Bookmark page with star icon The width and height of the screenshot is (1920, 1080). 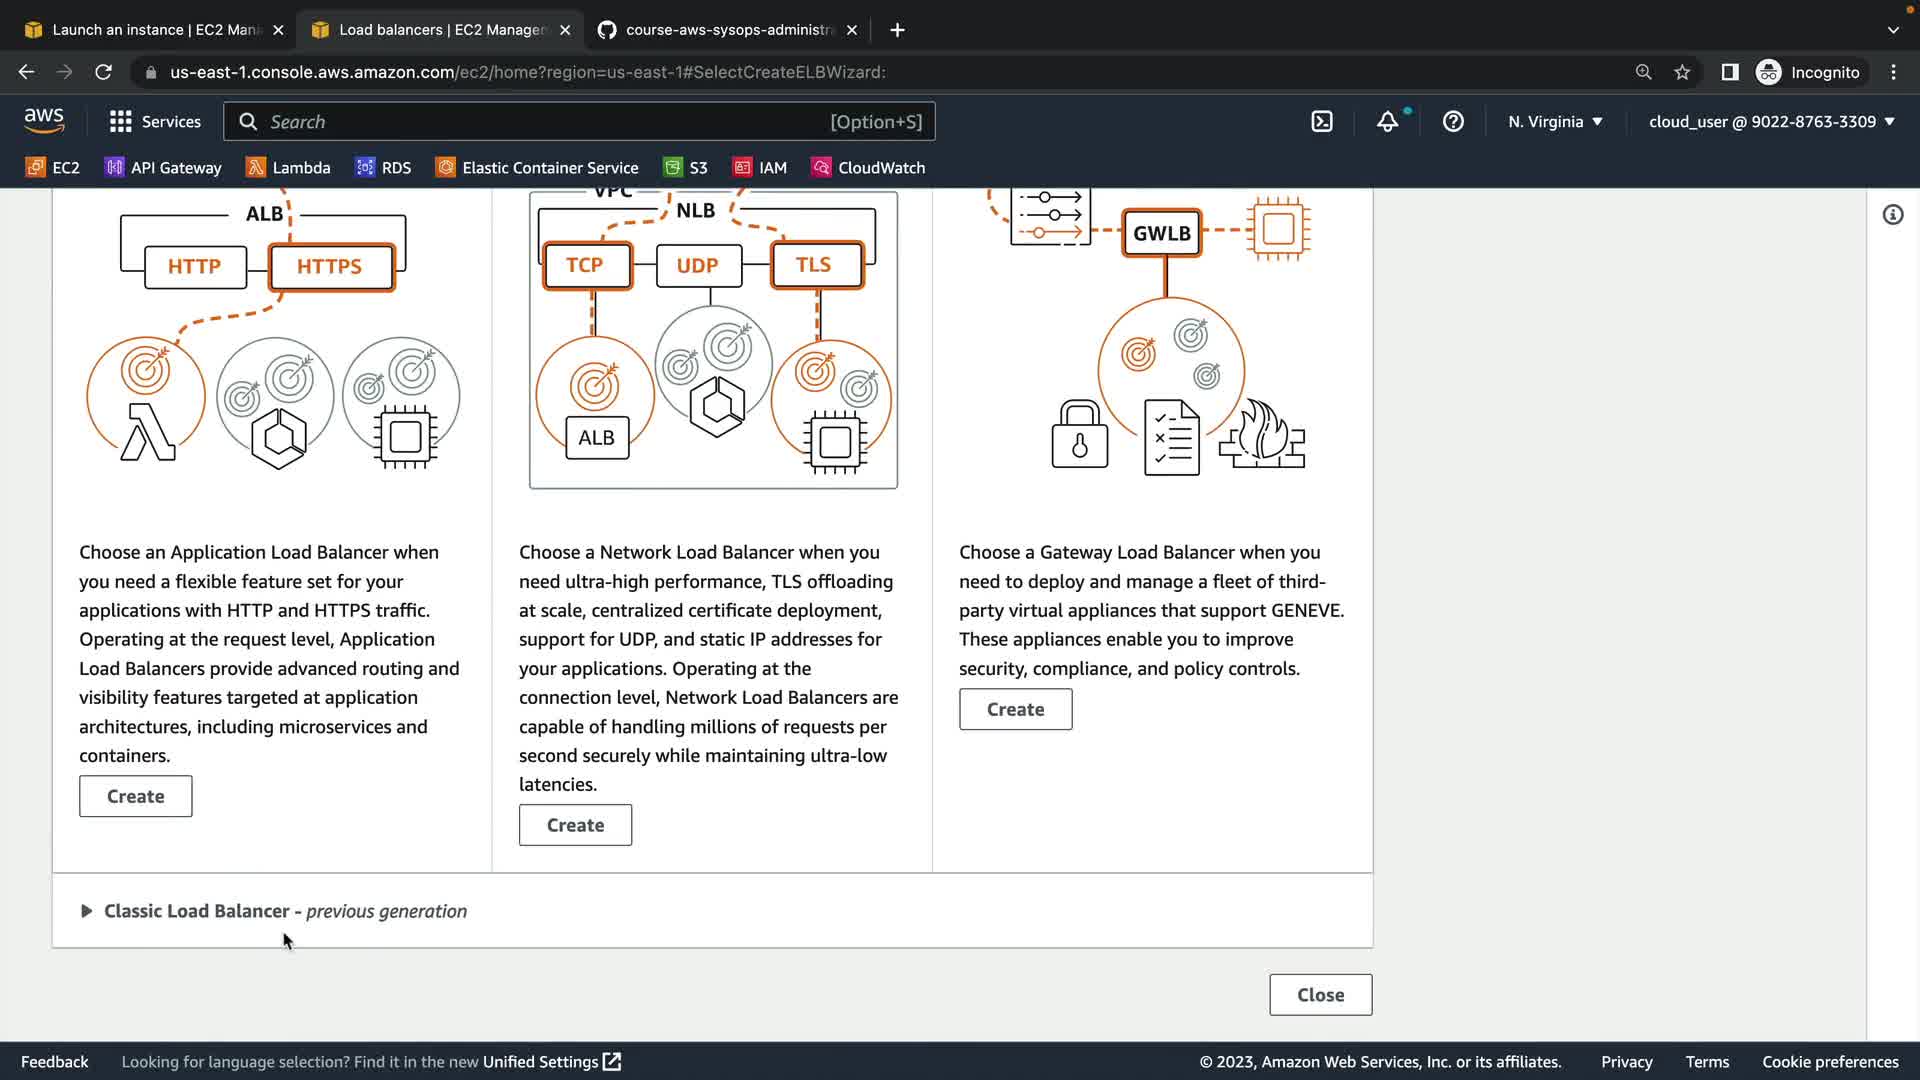1682,72
